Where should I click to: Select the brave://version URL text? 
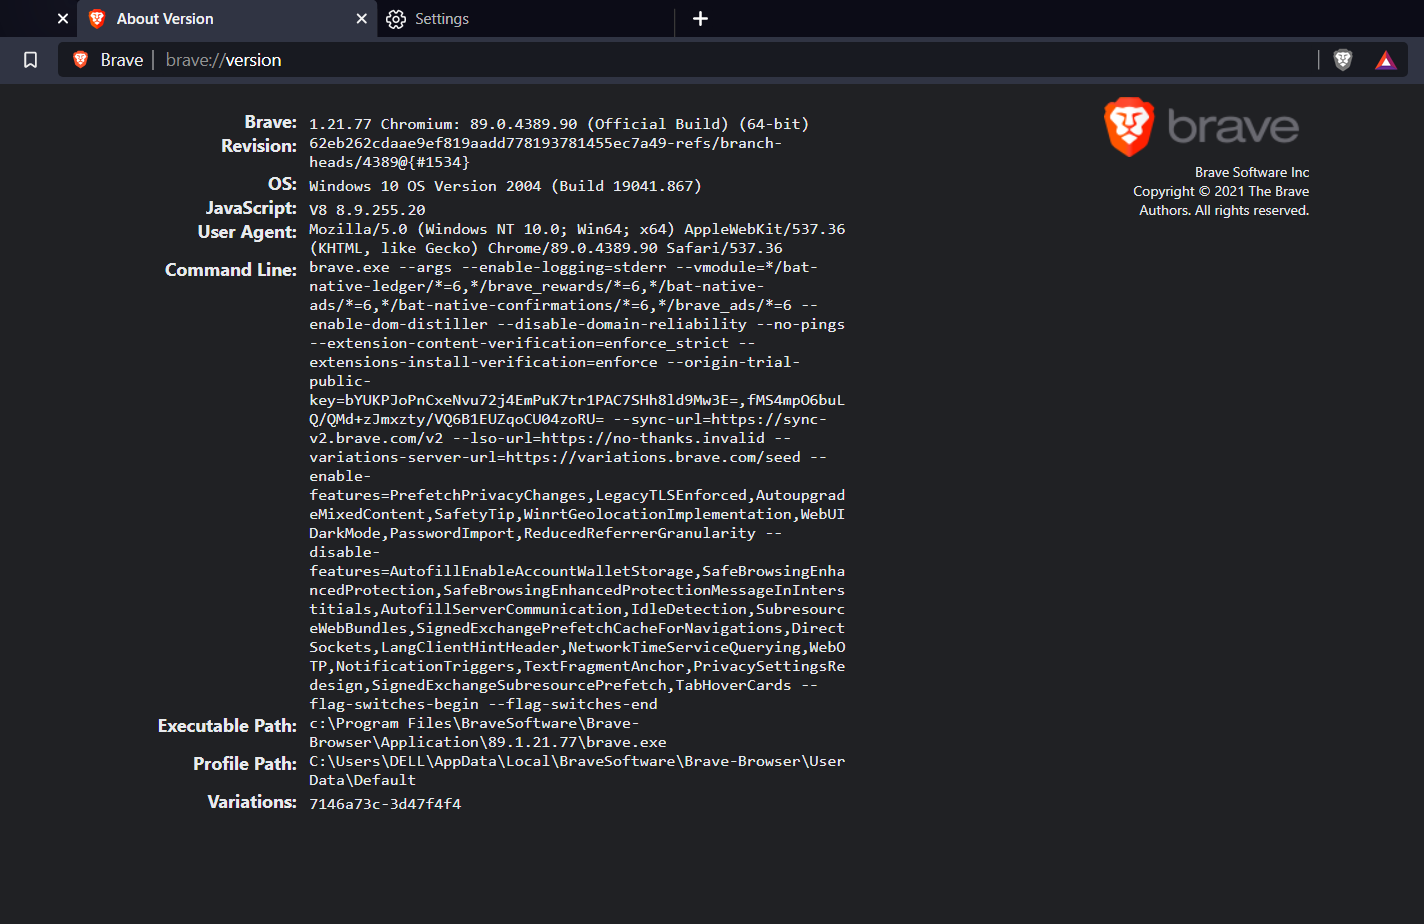(x=222, y=59)
